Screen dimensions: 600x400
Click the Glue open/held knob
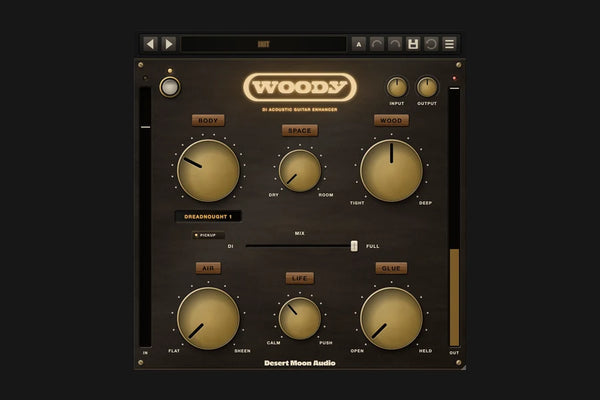391,318
